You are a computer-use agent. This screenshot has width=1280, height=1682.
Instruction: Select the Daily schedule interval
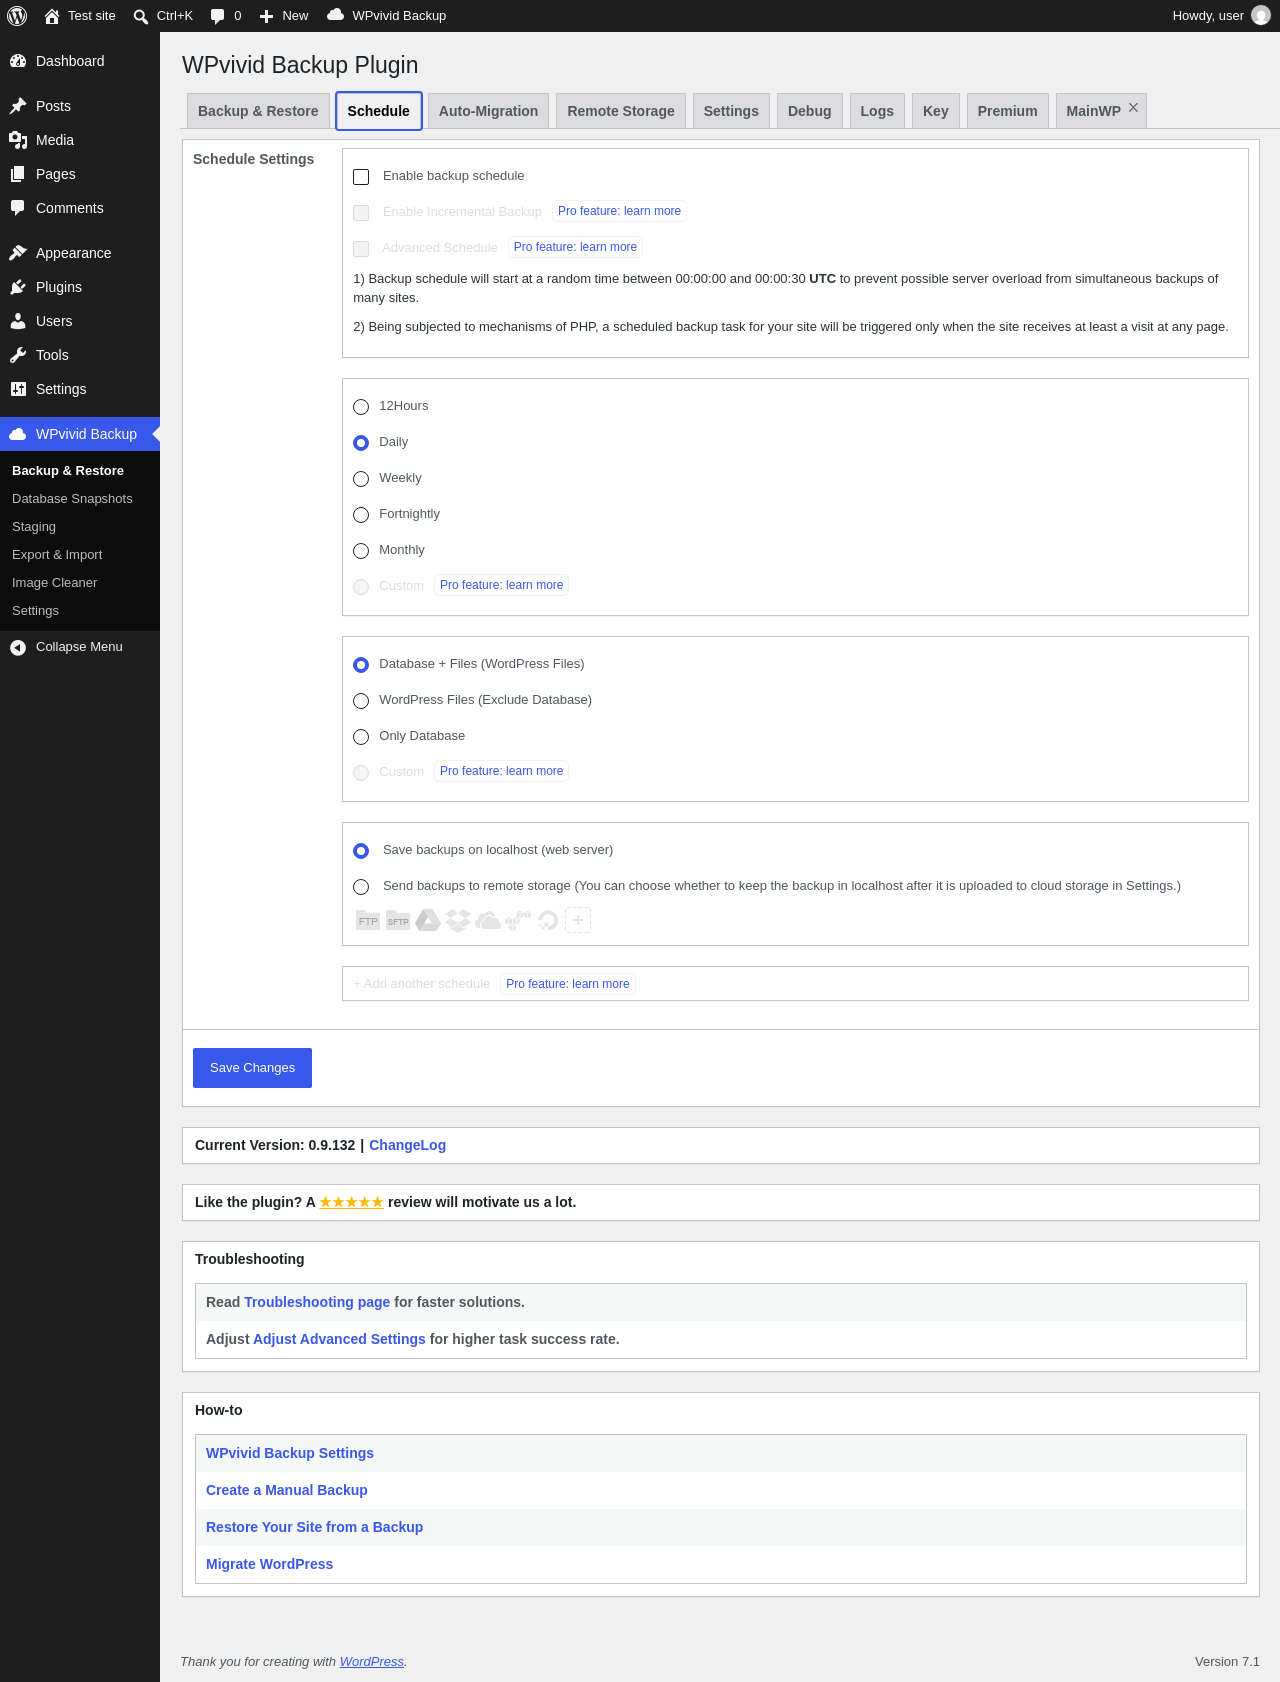361,443
